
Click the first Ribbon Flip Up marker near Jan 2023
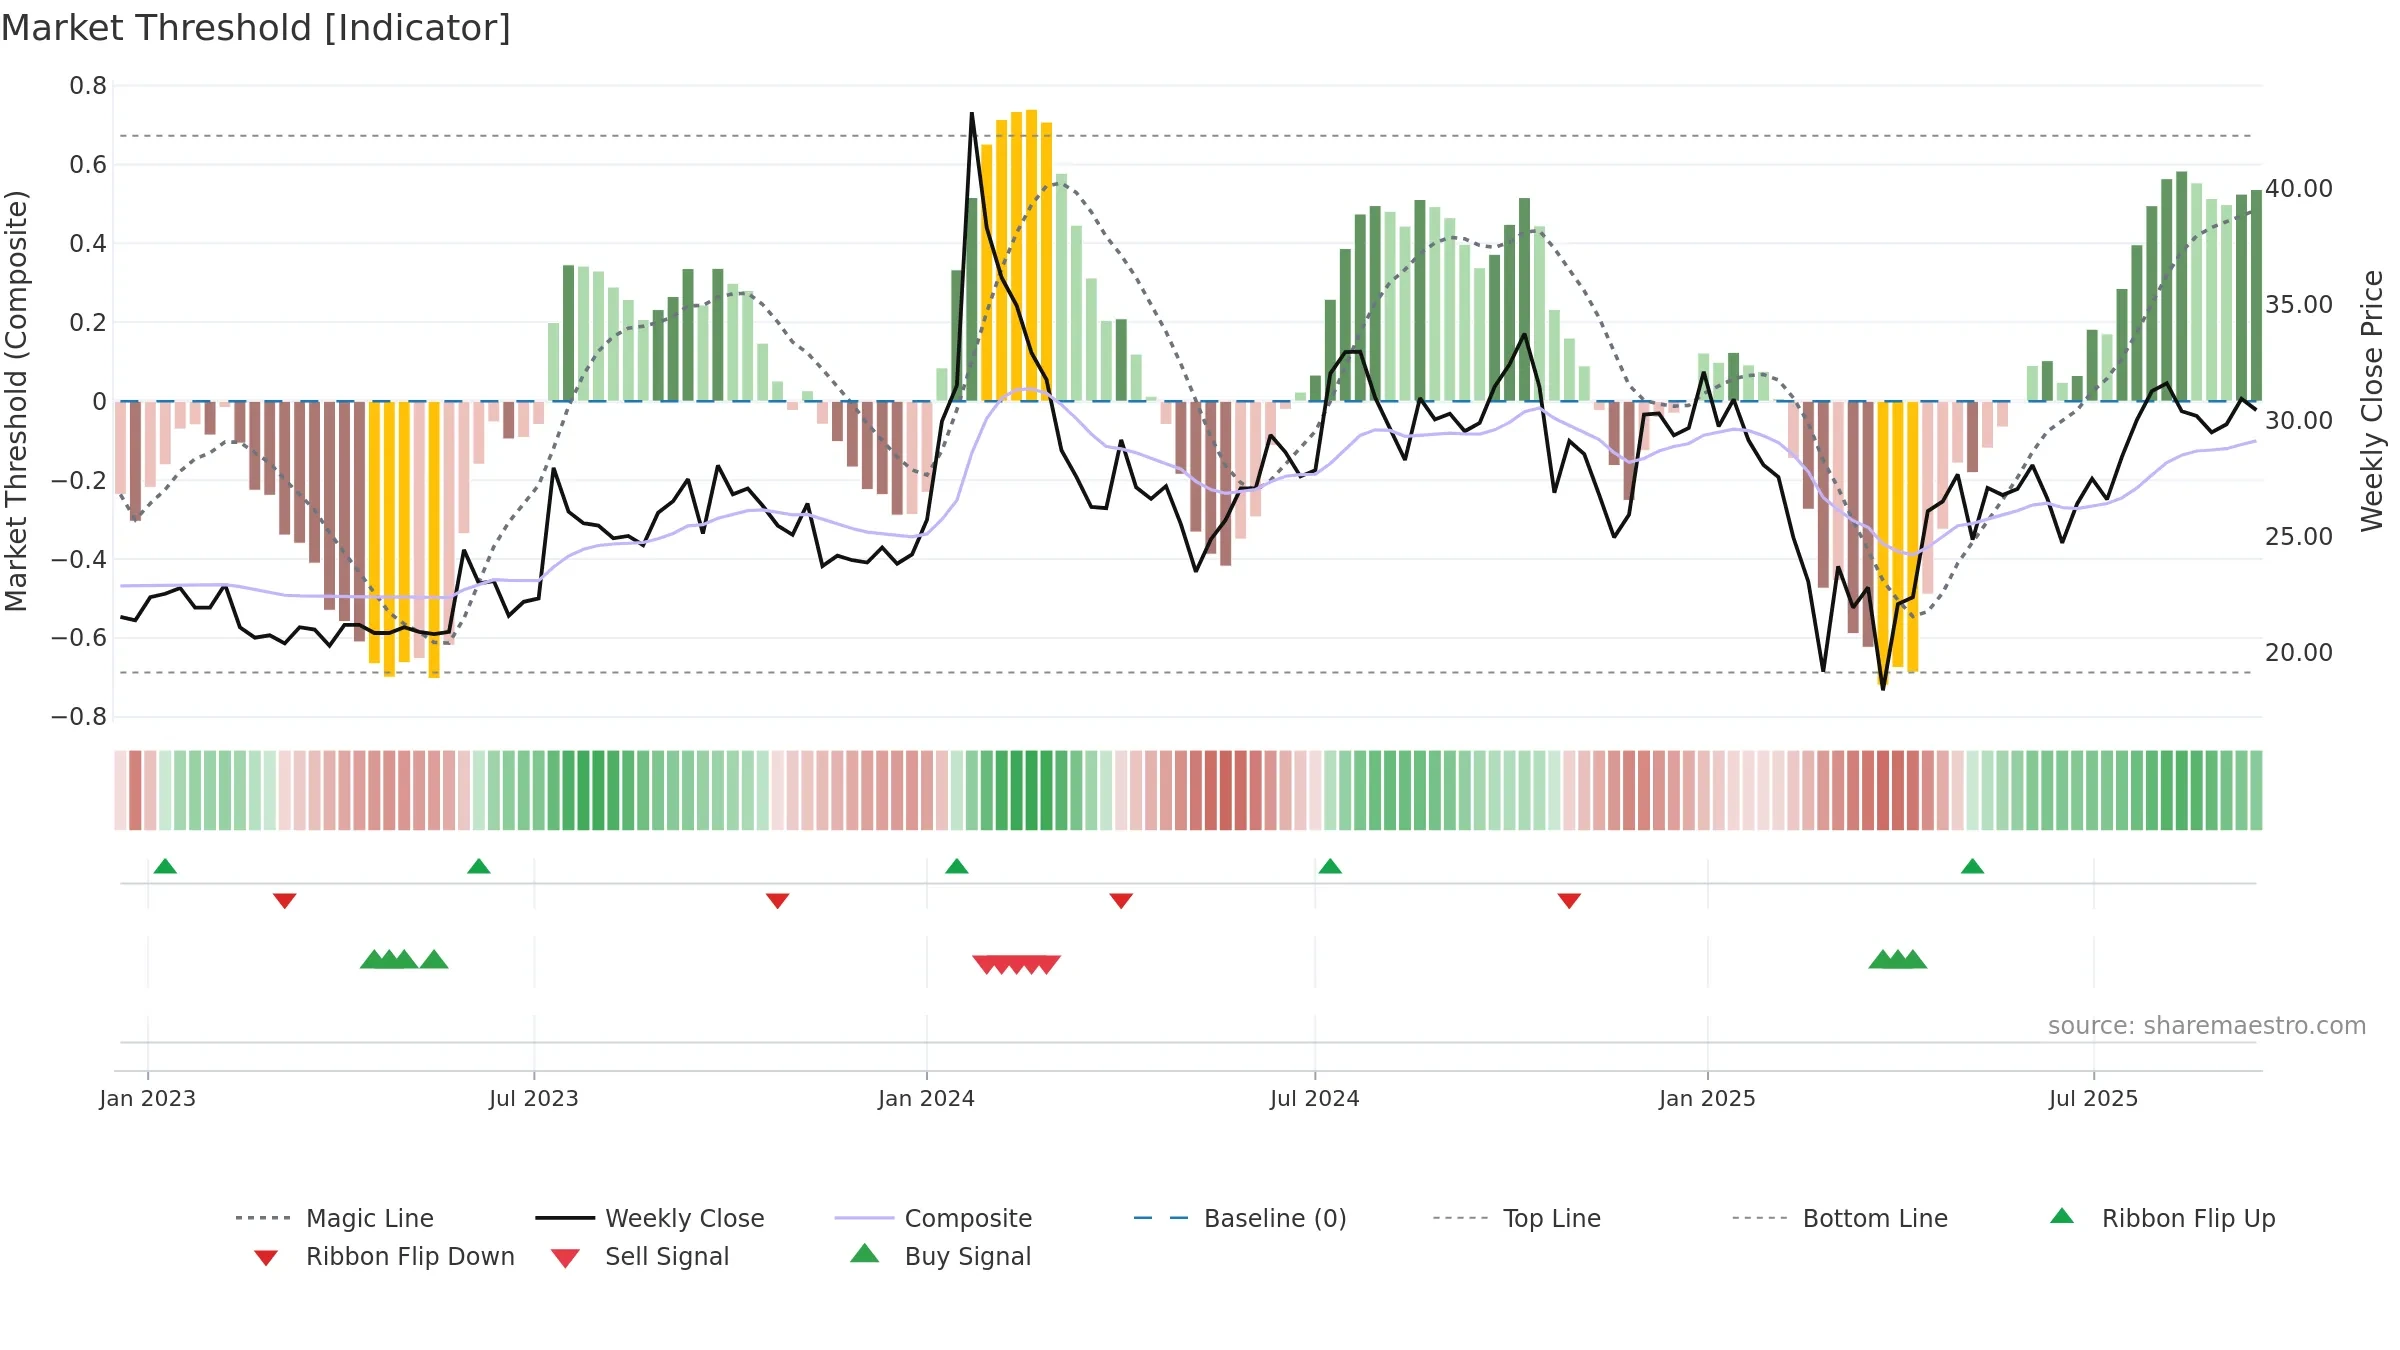point(165,866)
